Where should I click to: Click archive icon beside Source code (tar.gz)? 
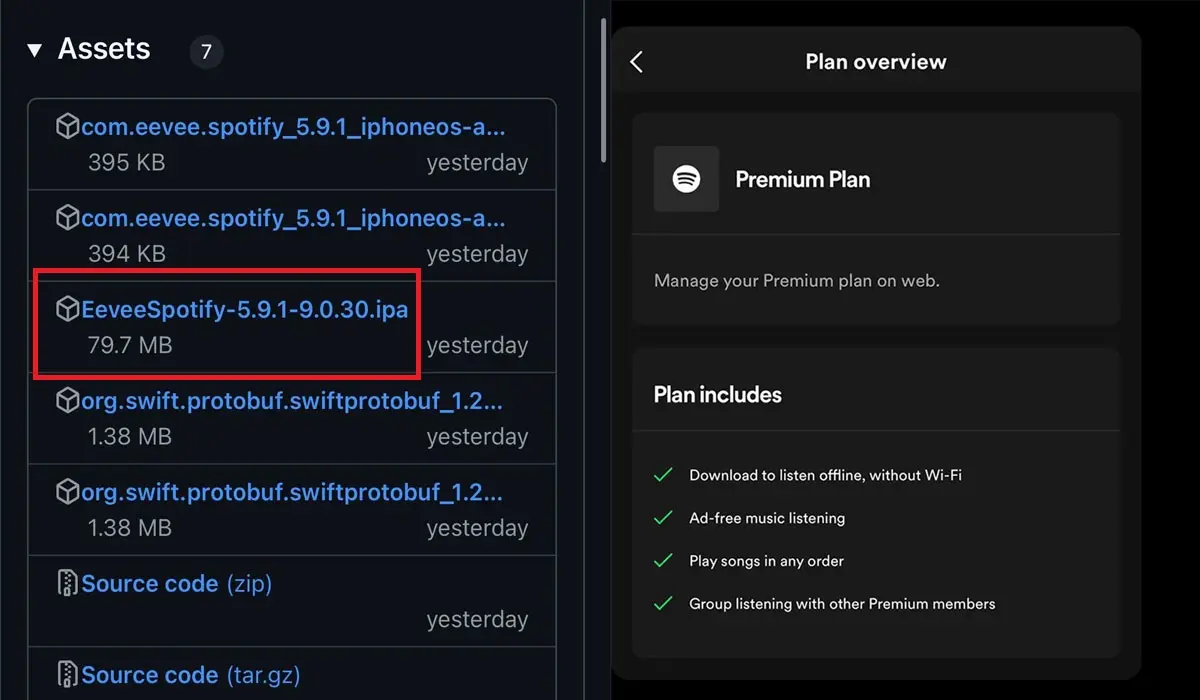point(67,674)
